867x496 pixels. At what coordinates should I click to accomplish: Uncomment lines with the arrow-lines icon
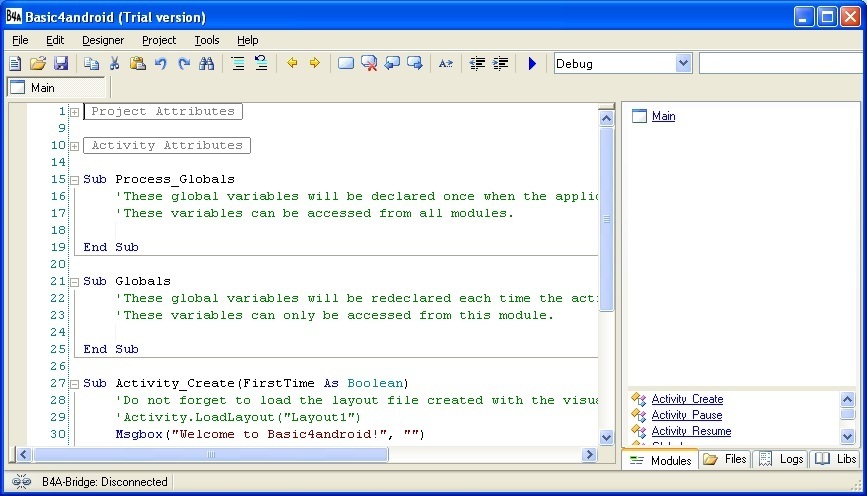pyautogui.click(x=261, y=64)
